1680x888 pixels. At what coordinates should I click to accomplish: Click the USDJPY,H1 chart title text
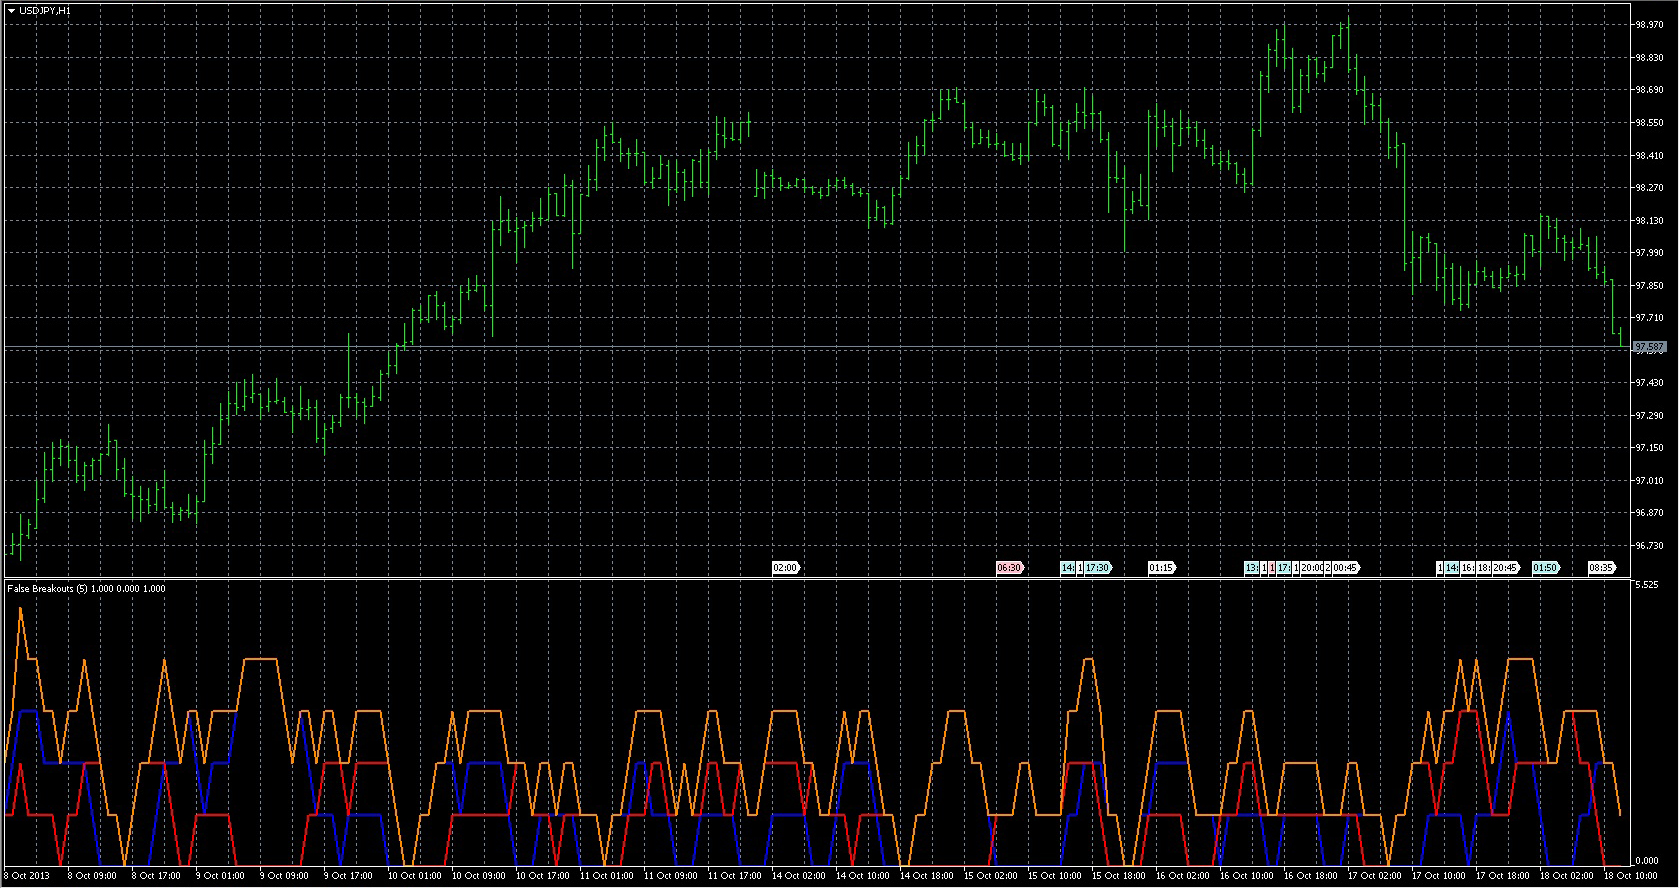coord(44,10)
